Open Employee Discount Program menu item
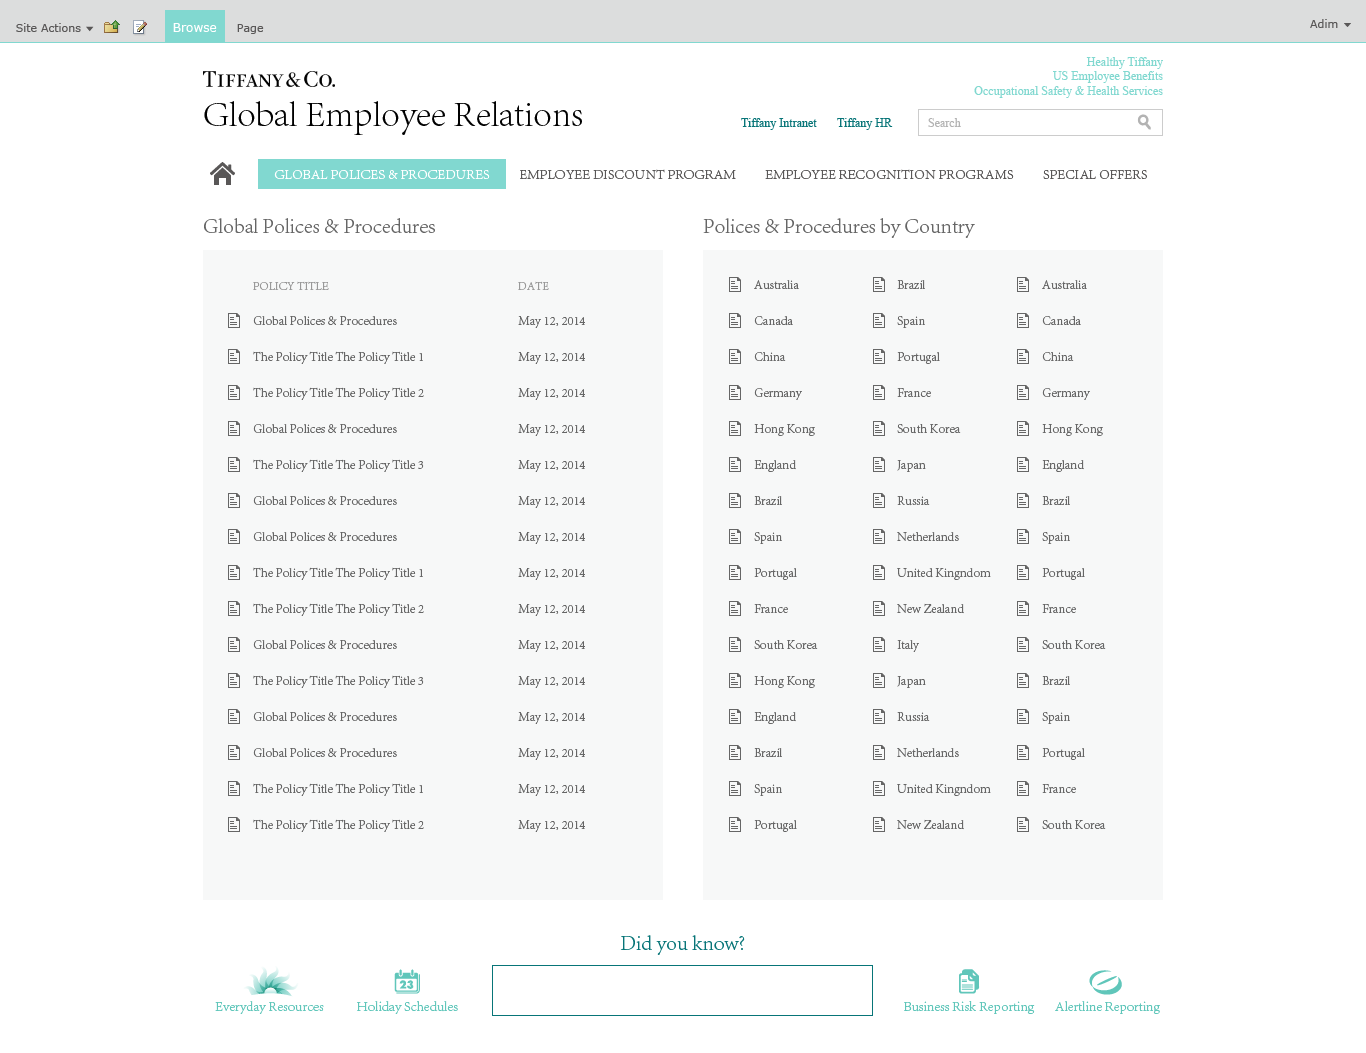Viewport: 1366px width, 1053px height. pyautogui.click(x=628, y=174)
